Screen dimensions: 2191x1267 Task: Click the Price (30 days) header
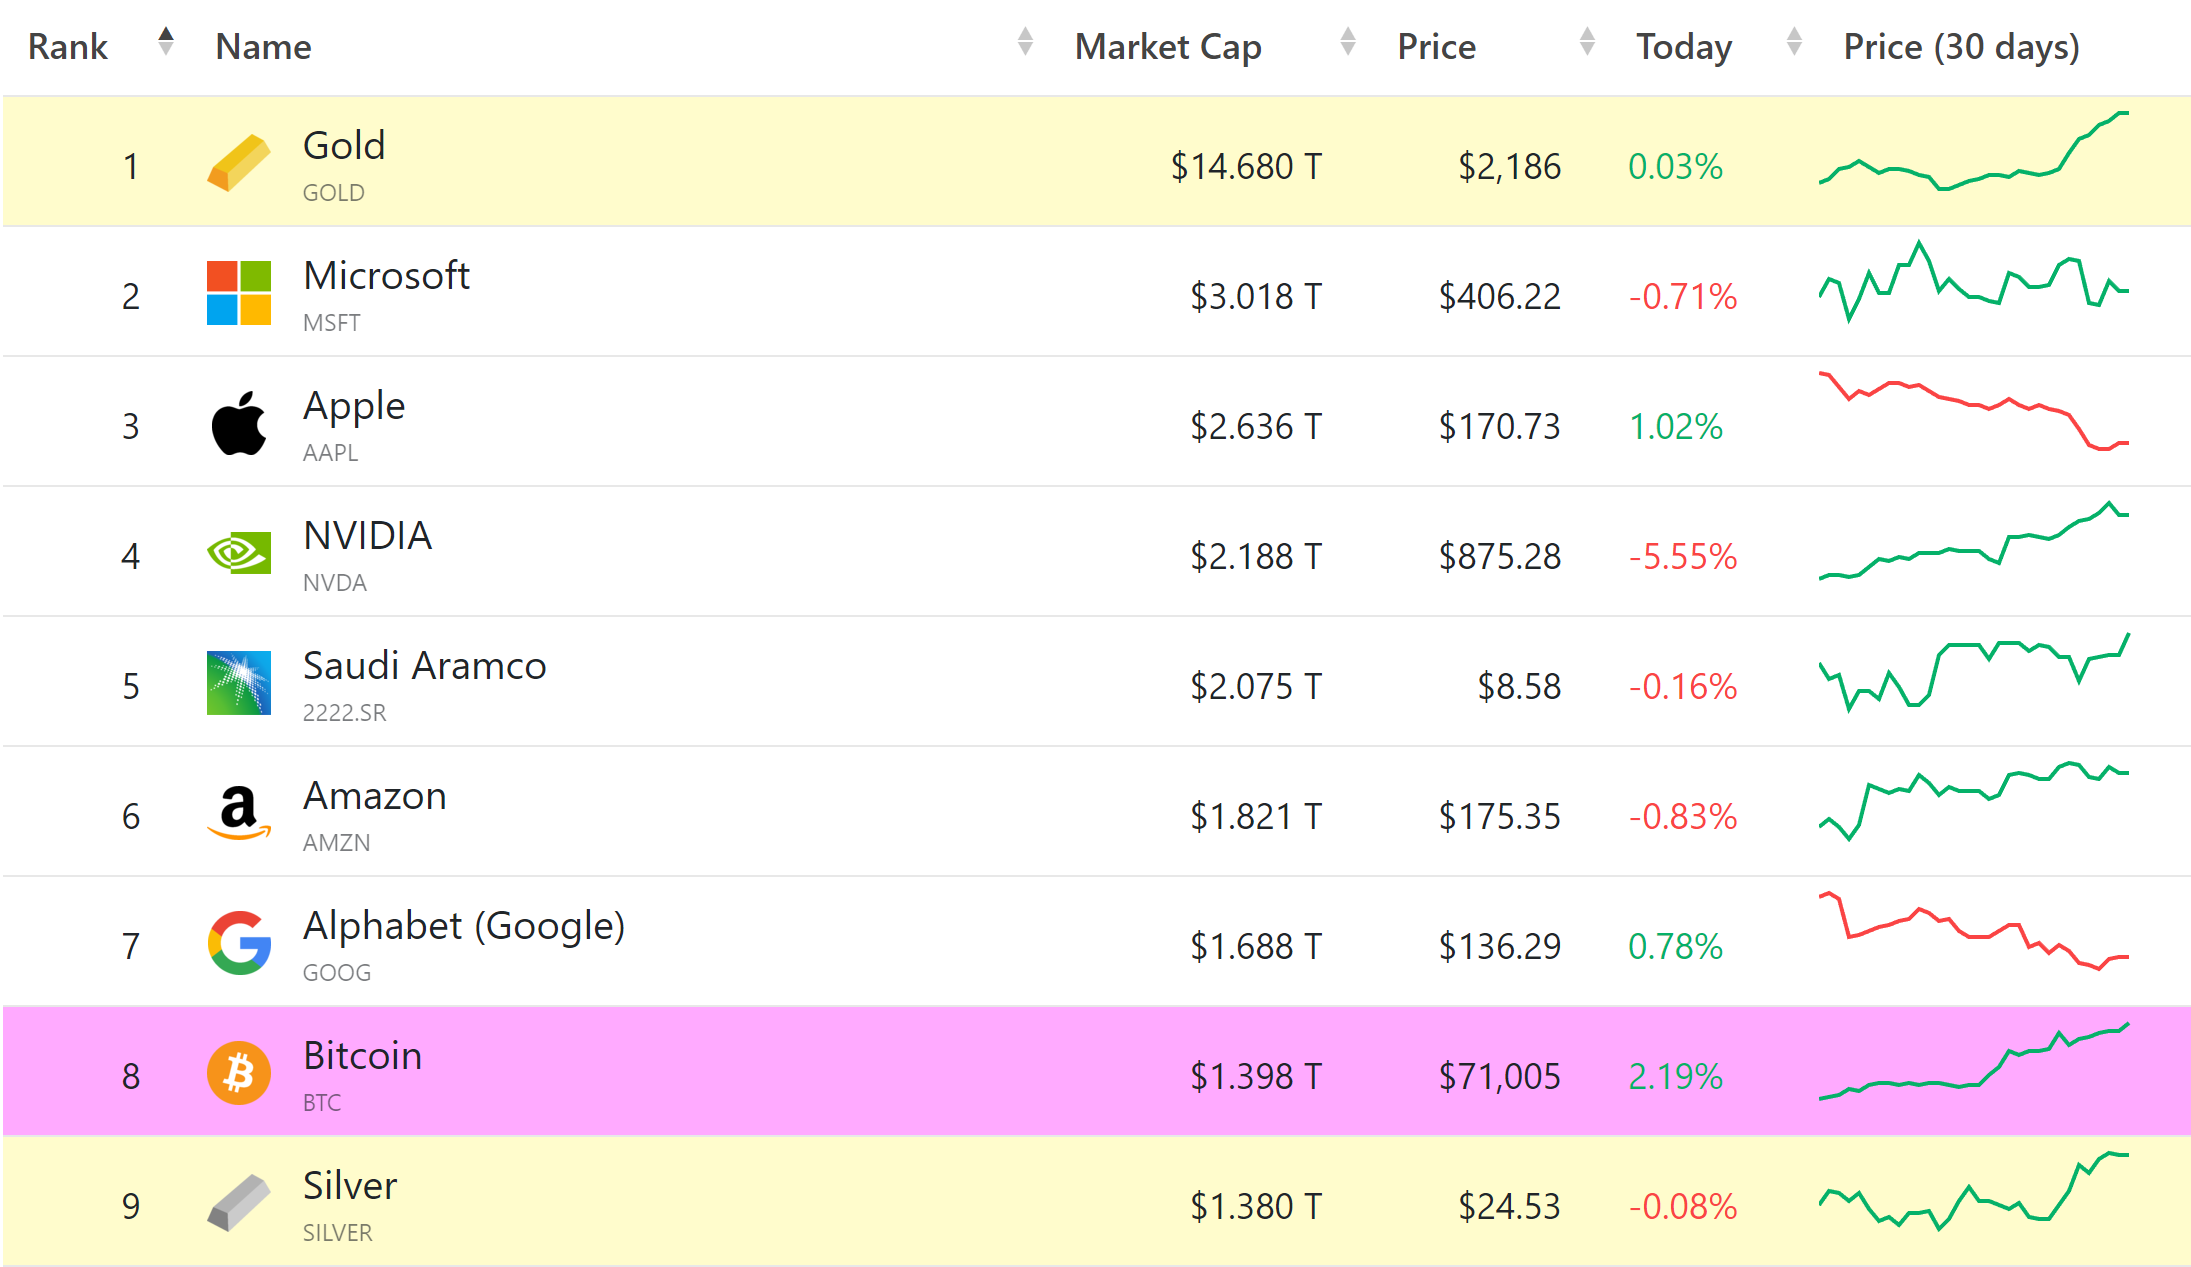(1960, 47)
